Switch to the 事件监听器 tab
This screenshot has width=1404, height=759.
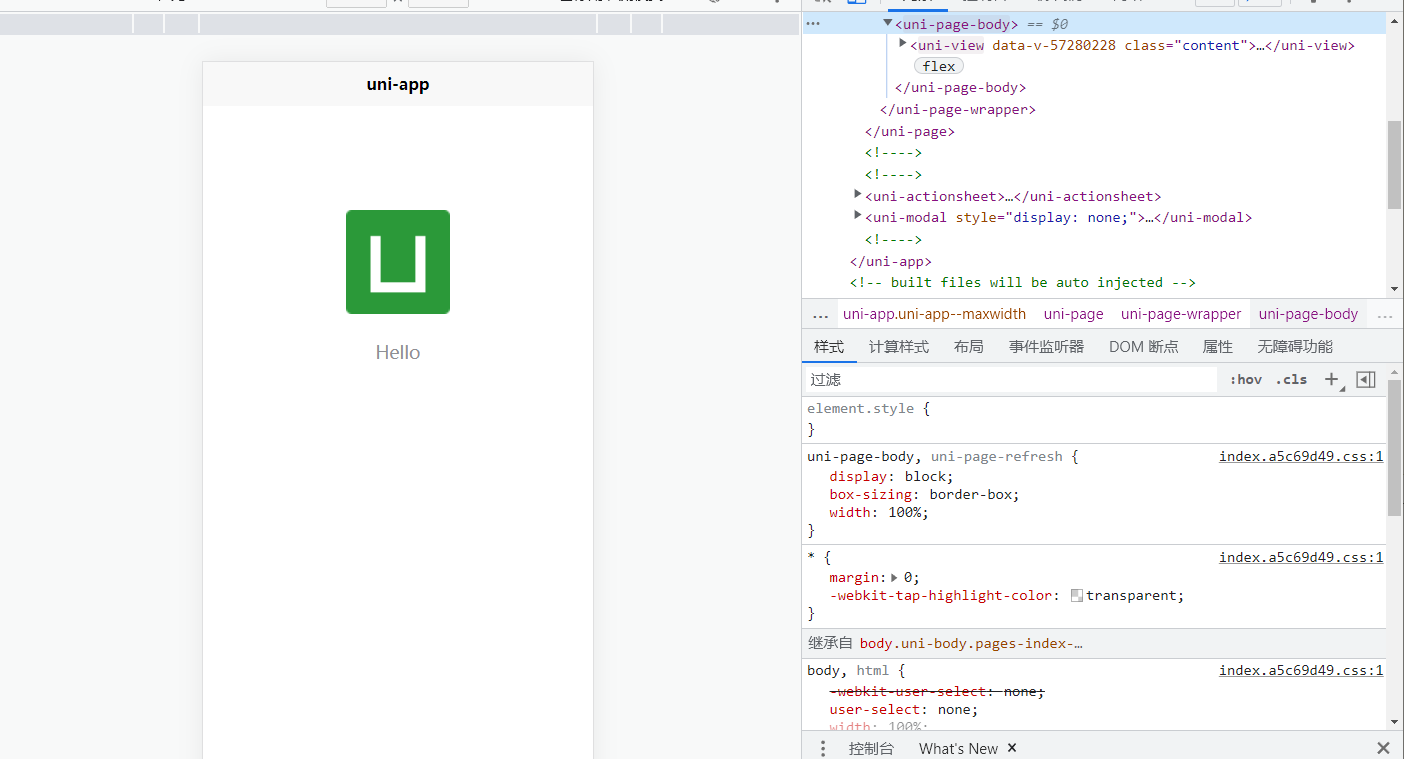click(1046, 347)
